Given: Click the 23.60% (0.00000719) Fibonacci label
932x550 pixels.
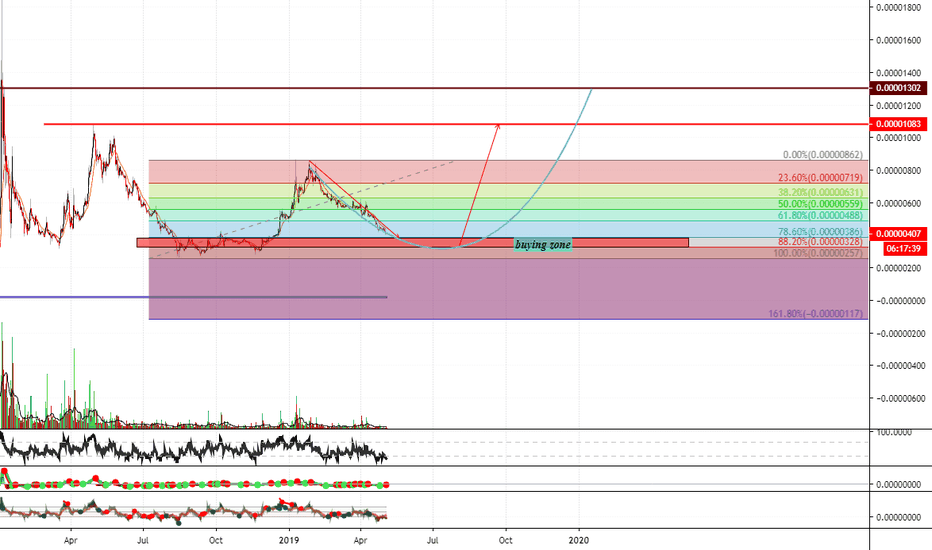Looking at the screenshot, I should click(820, 178).
